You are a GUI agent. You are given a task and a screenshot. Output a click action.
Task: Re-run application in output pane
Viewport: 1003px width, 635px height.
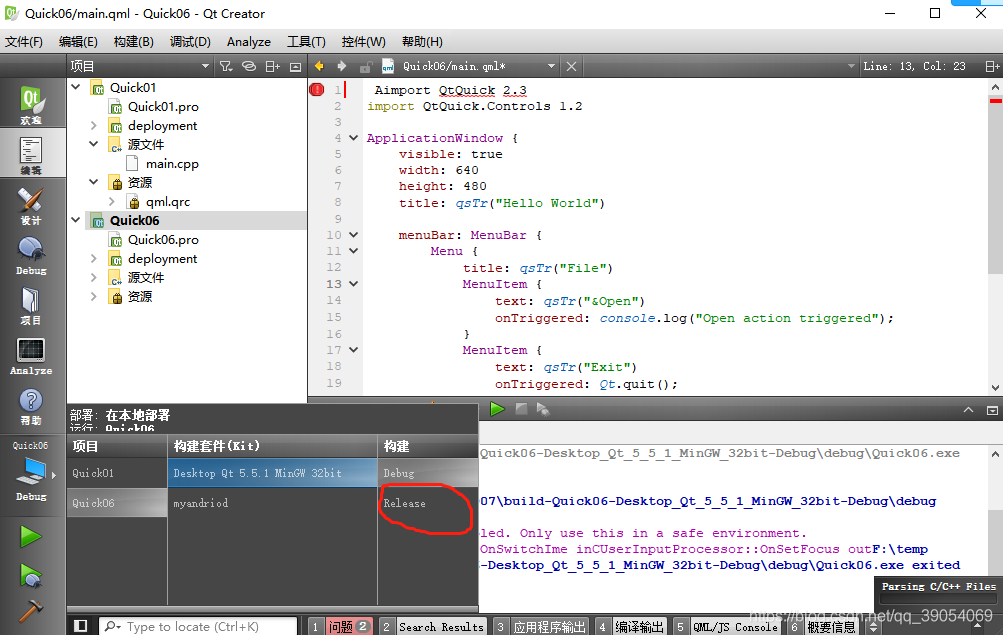click(497, 409)
